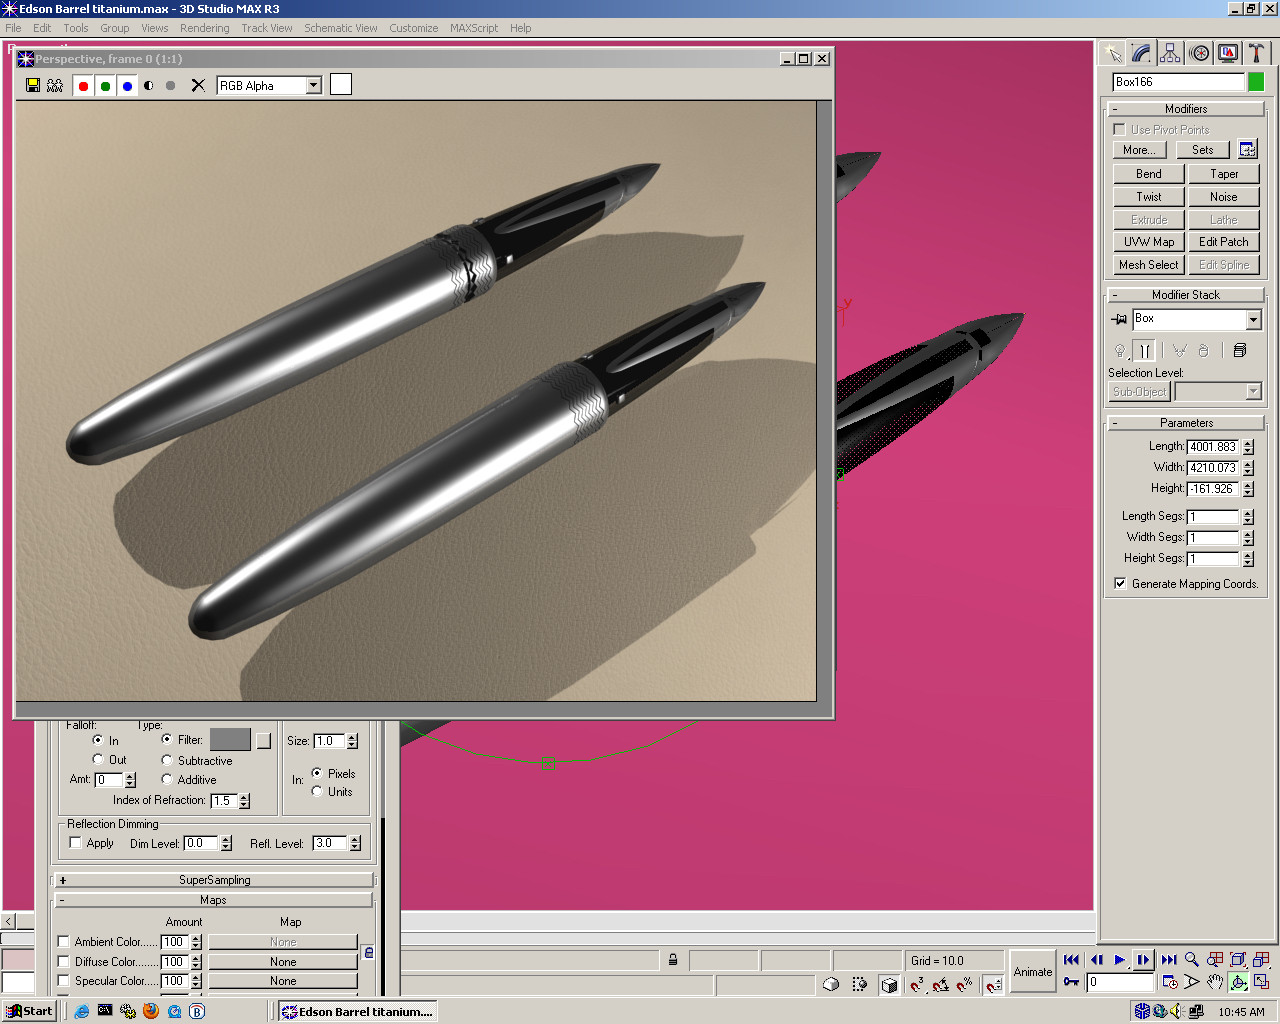This screenshot has height=1024, width=1280.
Task: Click the Clone Virtual Frame Buffer icon
Action: (55, 86)
